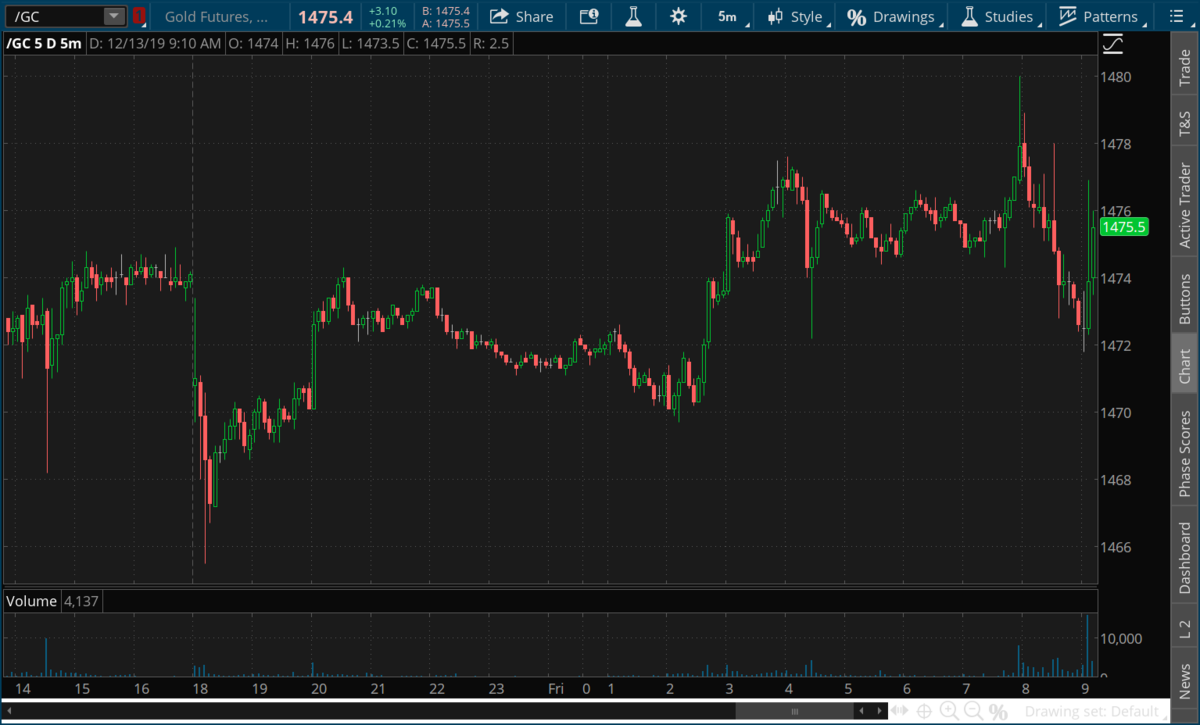The image size is (1200, 725).
Task: Click the volume value 4,137
Action: (x=81, y=601)
